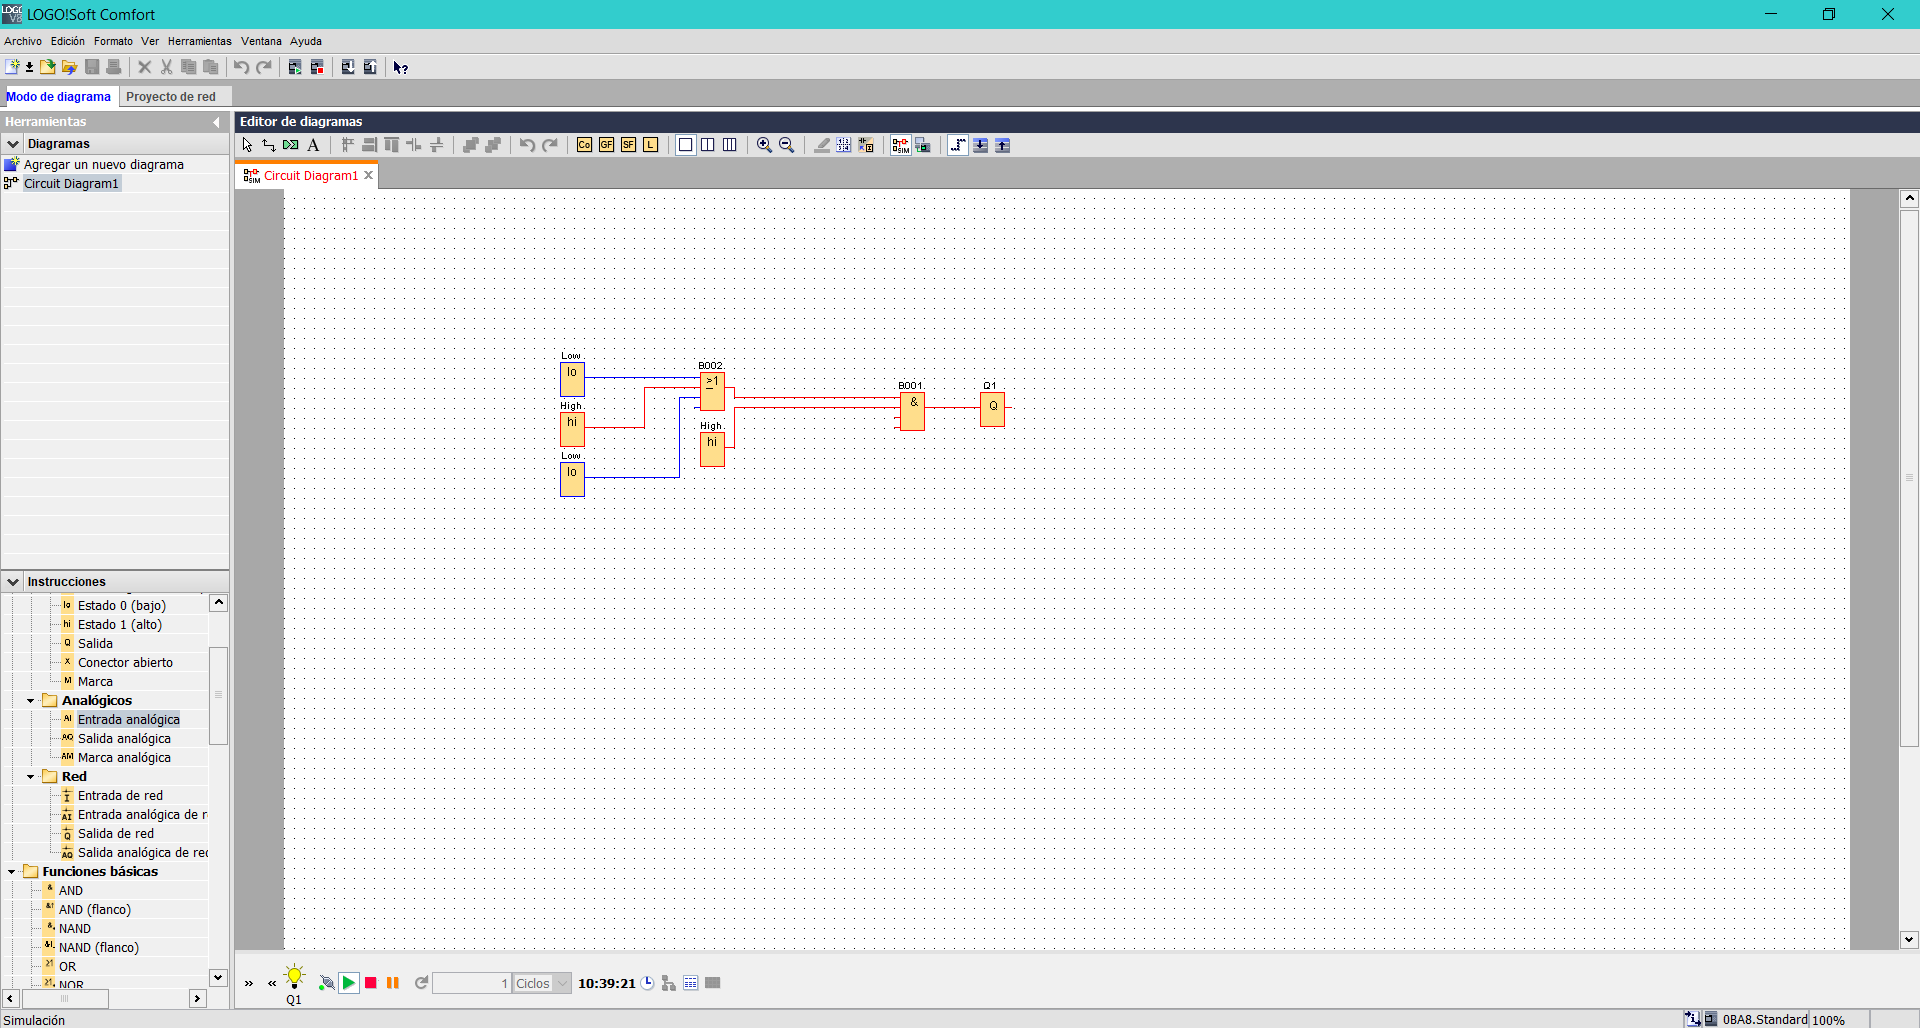Click the simulation time clock icon
The image size is (1920, 1028).
pos(648,983)
